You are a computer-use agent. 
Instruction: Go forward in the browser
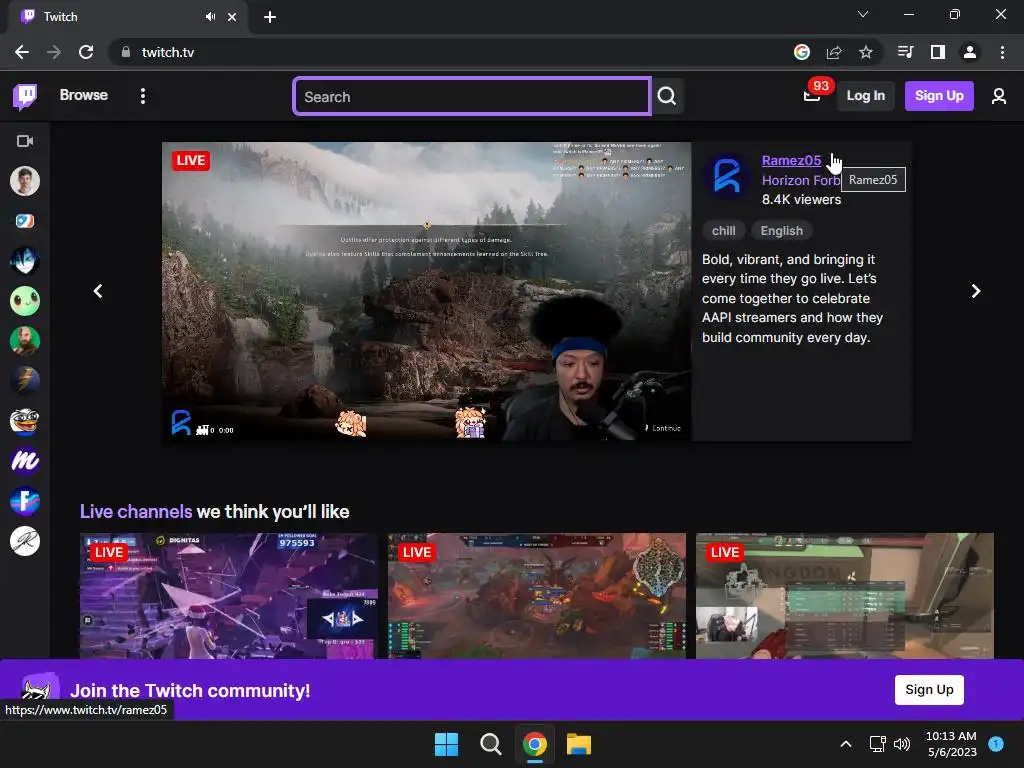coord(54,52)
